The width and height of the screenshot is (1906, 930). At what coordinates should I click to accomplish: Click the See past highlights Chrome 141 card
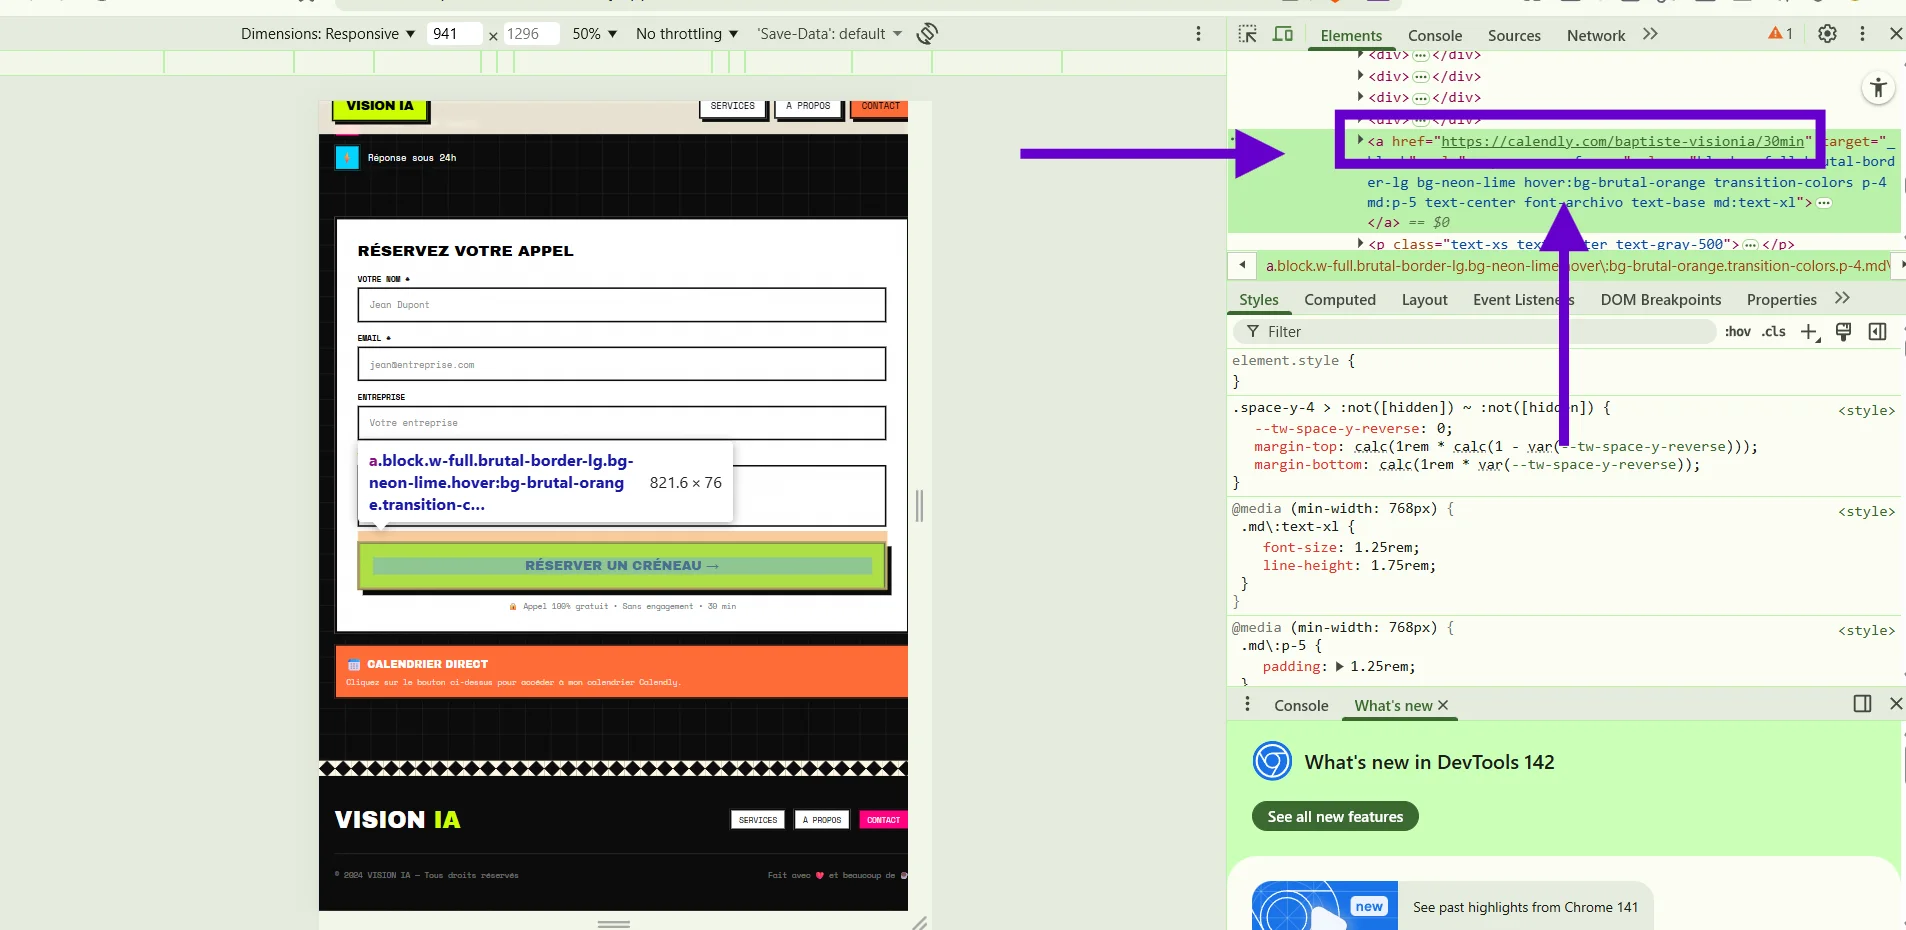(x=1452, y=906)
